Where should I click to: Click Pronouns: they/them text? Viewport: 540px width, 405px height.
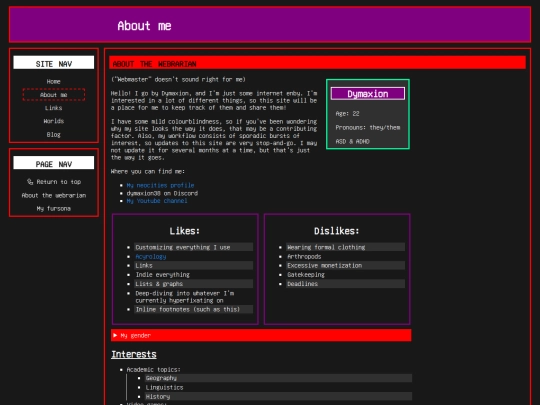click(368, 127)
